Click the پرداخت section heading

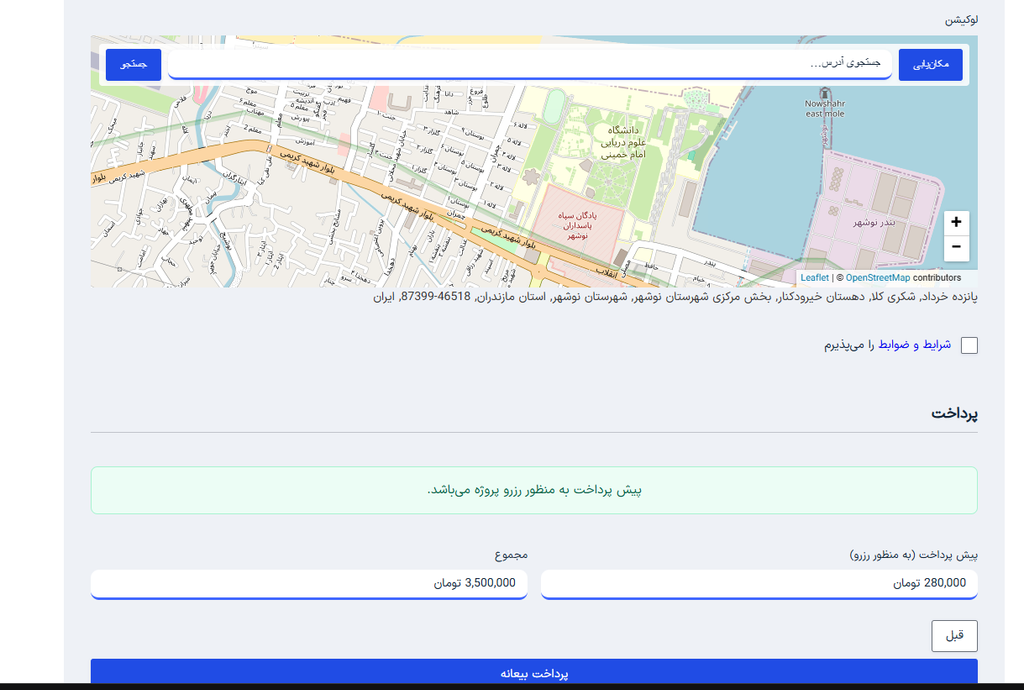(x=954, y=413)
